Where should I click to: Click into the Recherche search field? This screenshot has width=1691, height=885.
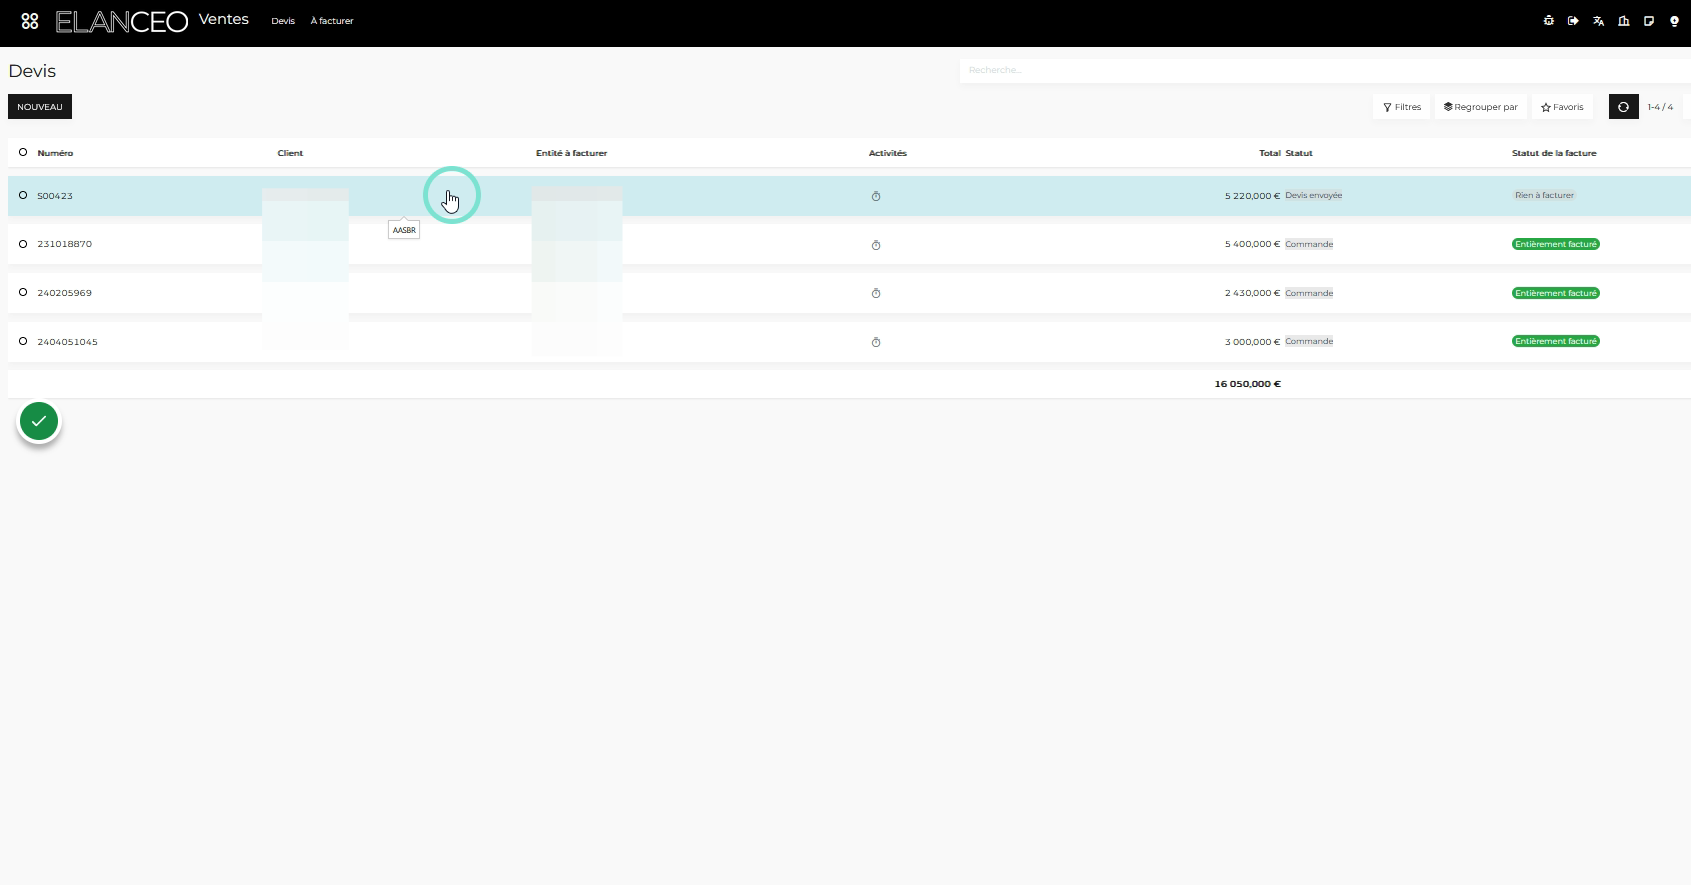pos(1325,70)
